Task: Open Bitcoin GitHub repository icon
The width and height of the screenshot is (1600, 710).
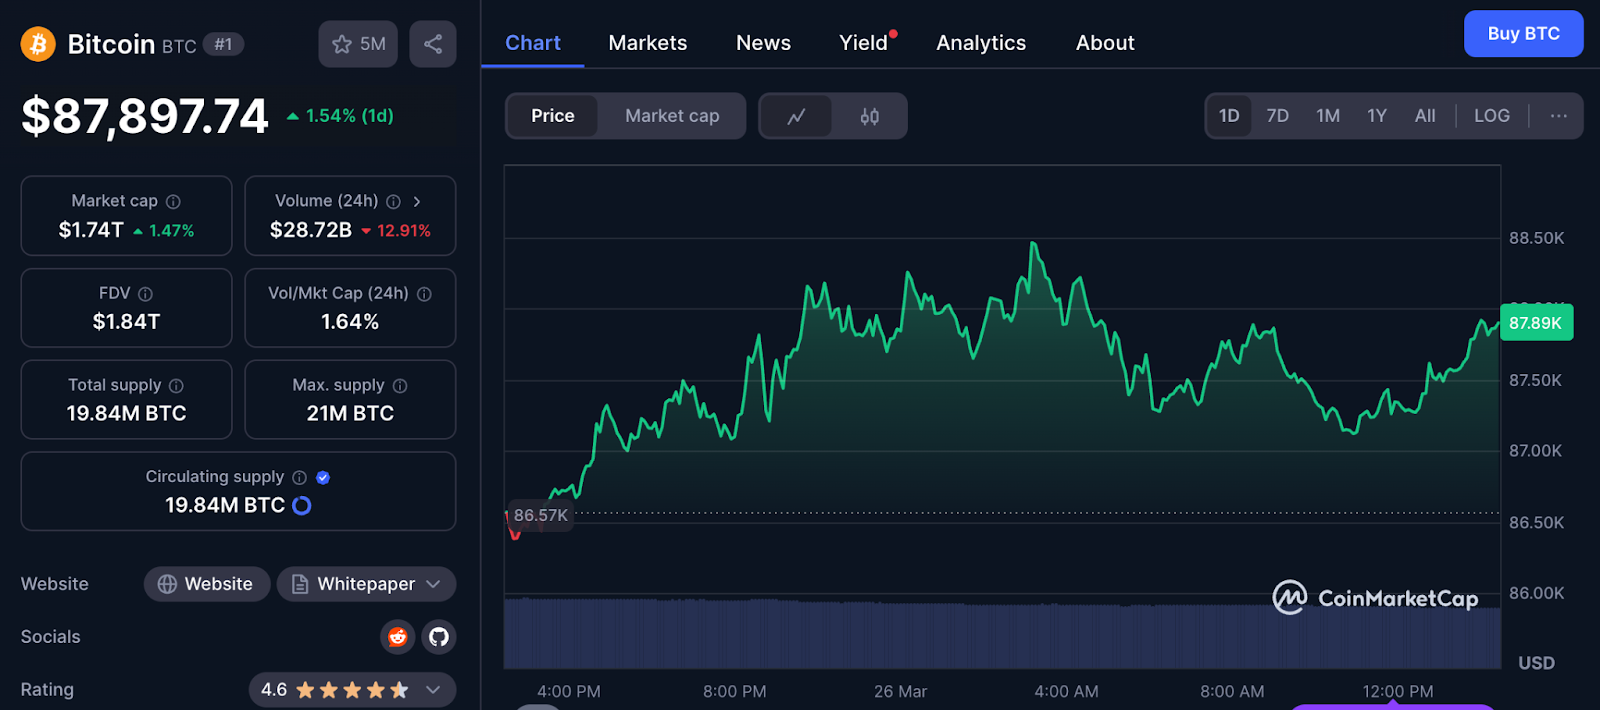Action: (x=438, y=637)
